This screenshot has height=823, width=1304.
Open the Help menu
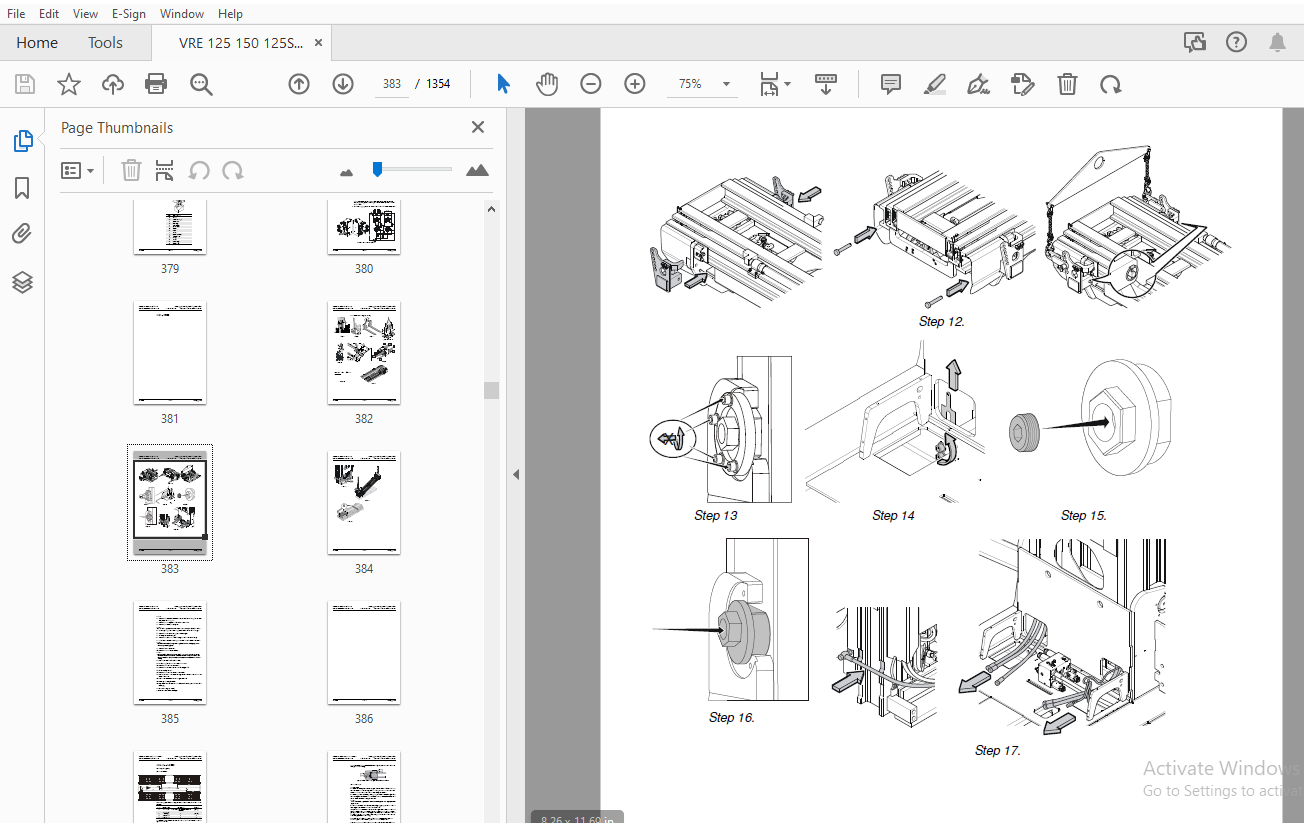tap(231, 13)
